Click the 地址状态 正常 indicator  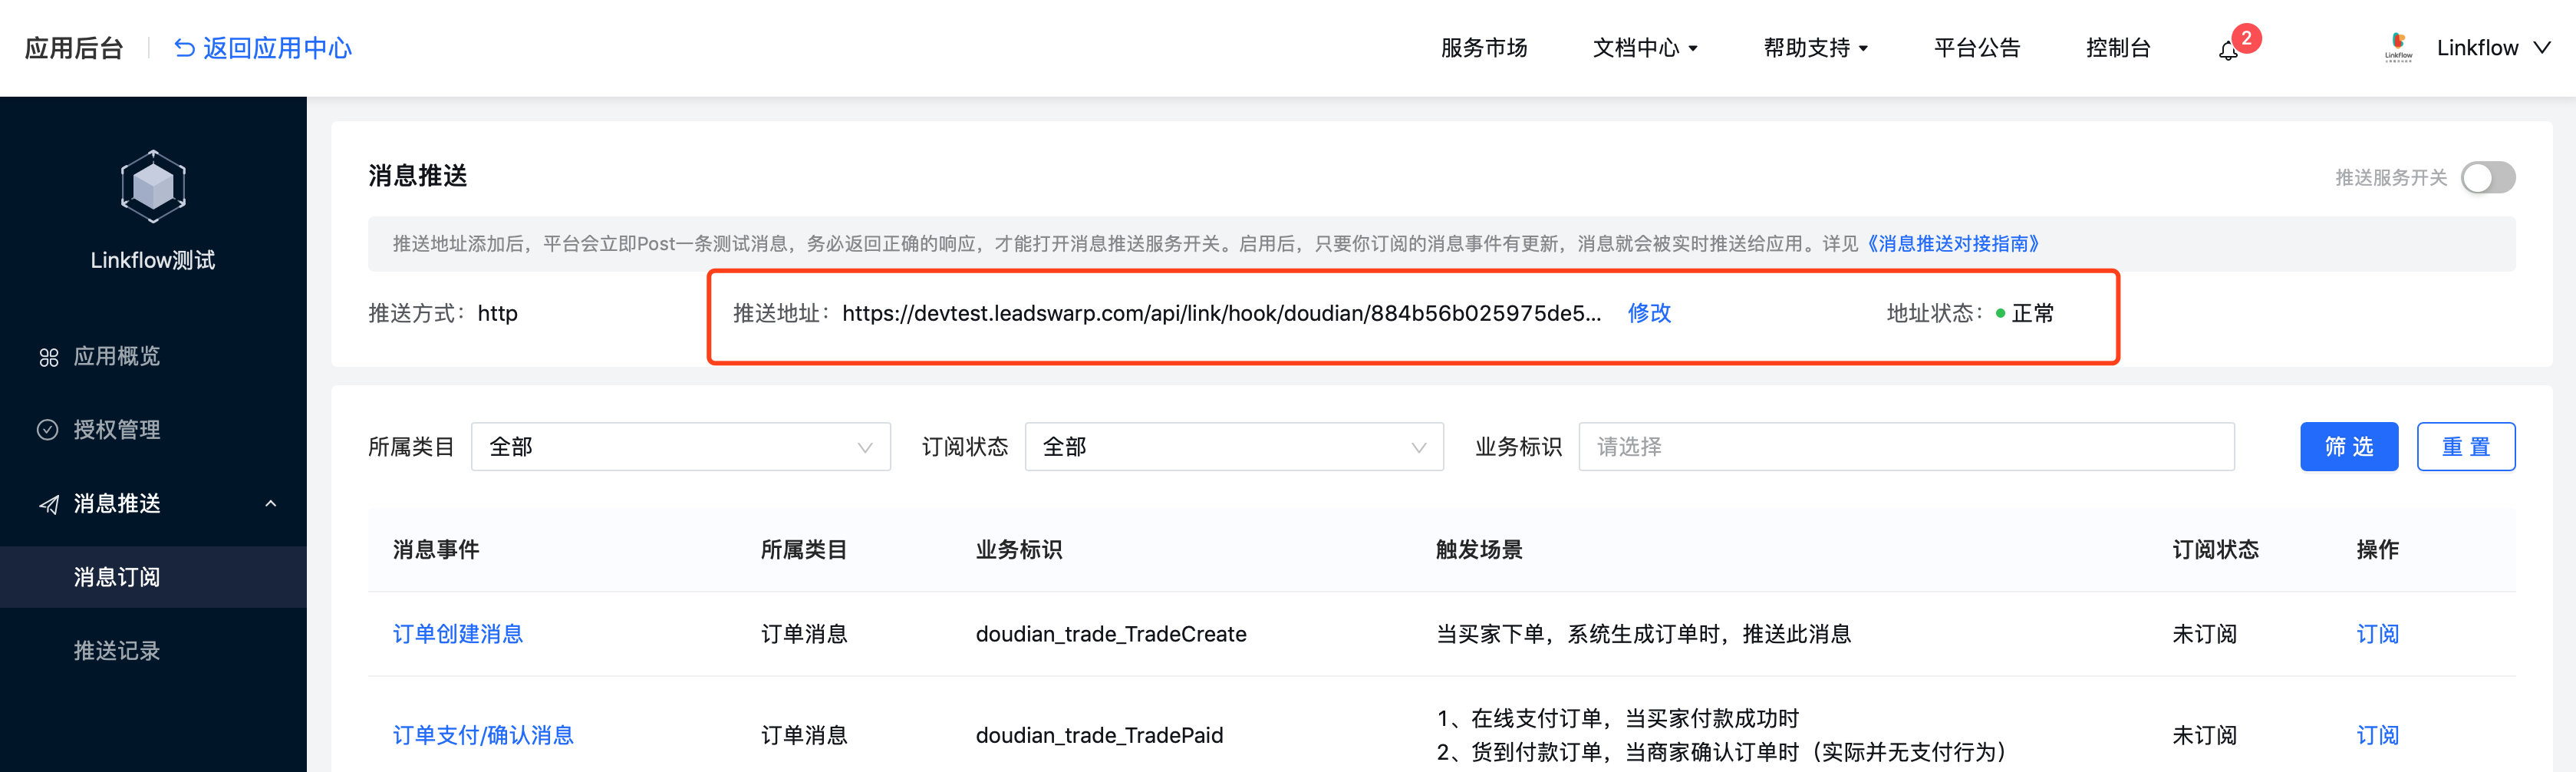[x=2024, y=313]
